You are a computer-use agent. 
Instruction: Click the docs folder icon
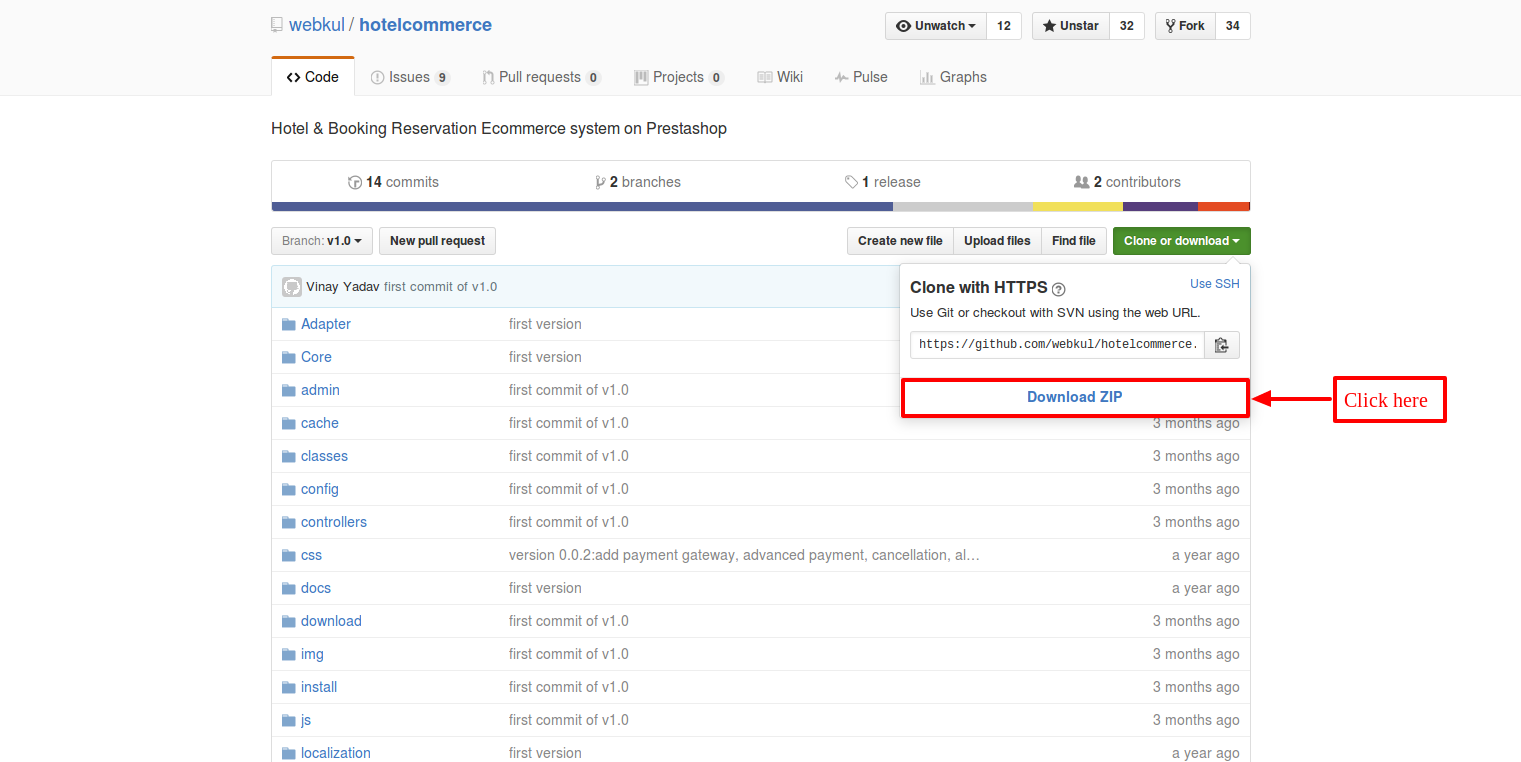(x=289, y=588)
